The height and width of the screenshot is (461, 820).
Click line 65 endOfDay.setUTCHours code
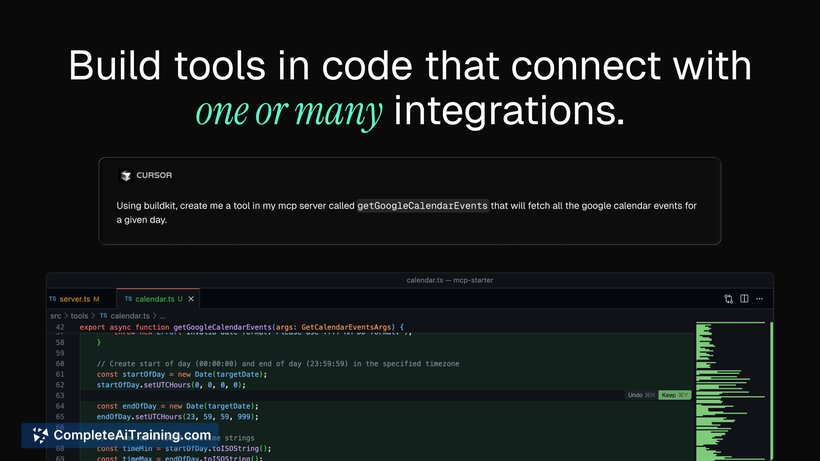(177, 417)
